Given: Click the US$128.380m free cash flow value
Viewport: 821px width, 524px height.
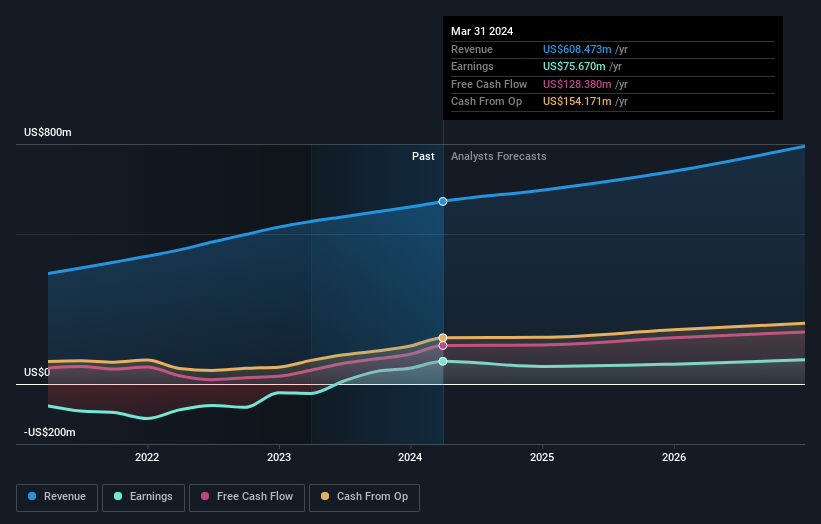Looking at the screenshot, I should tap(577, 84).
